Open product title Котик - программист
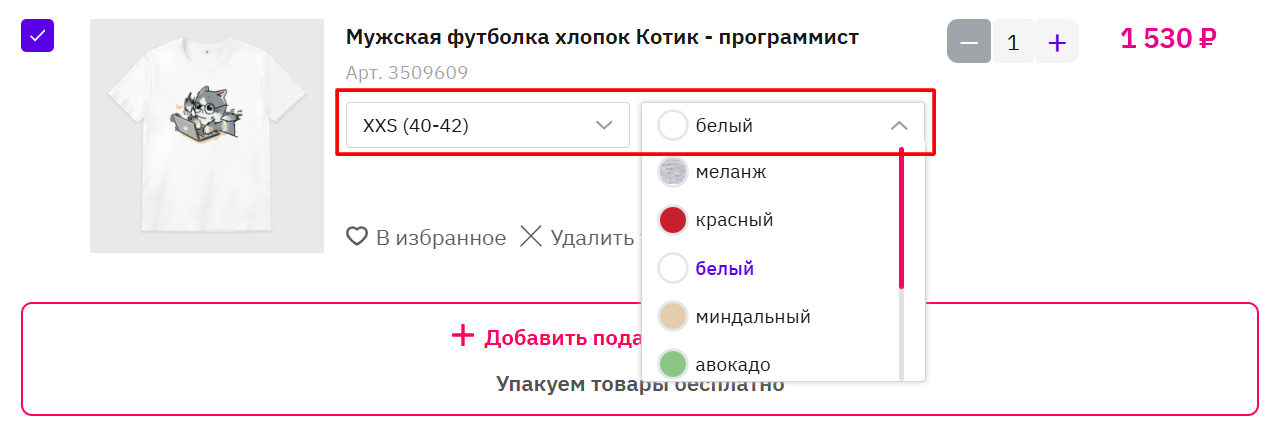Screen dimensions: 1279x445 (x=602, y=38)
